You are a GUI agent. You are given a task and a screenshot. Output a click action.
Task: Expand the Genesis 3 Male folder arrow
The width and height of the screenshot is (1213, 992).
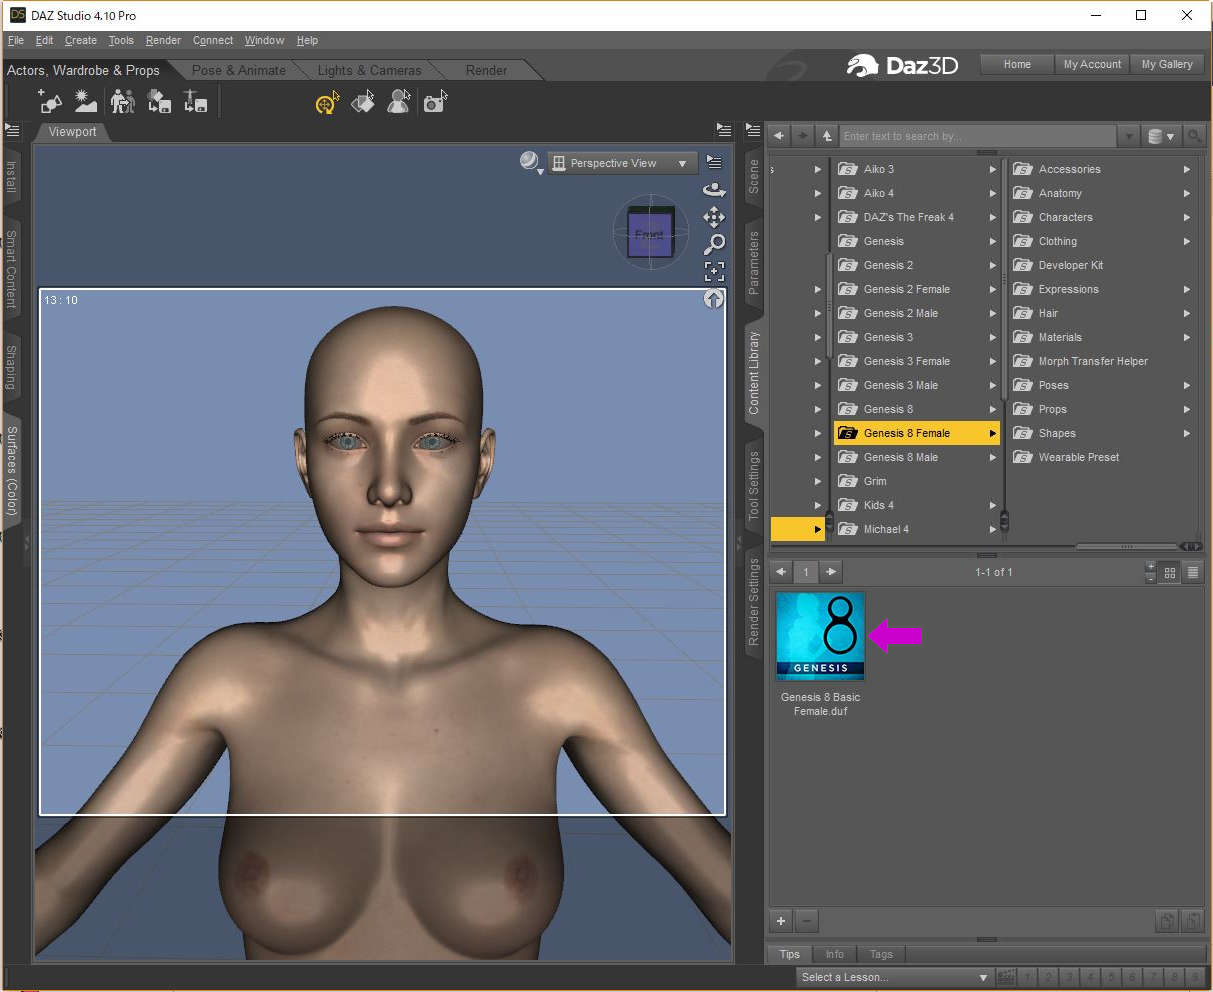(x=992, y=385)
